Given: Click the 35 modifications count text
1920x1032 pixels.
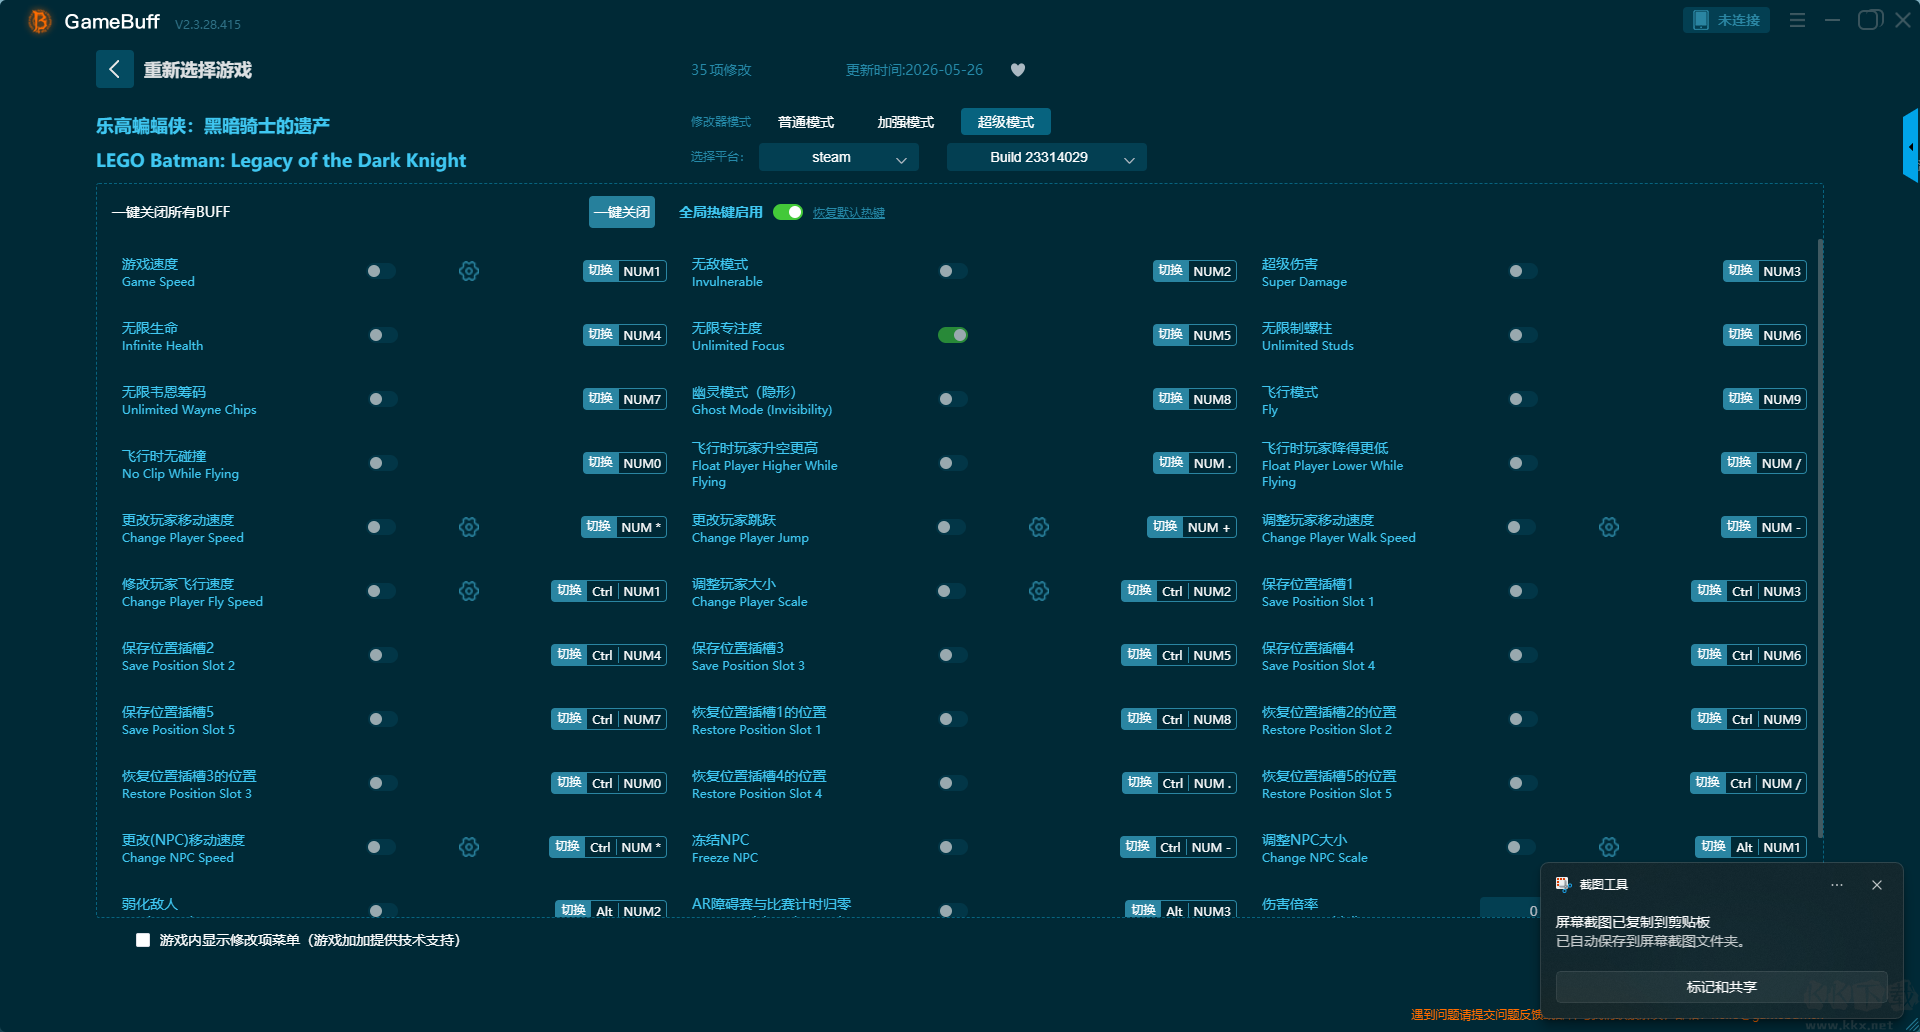Looking at the screenshot, I should 721,70.
